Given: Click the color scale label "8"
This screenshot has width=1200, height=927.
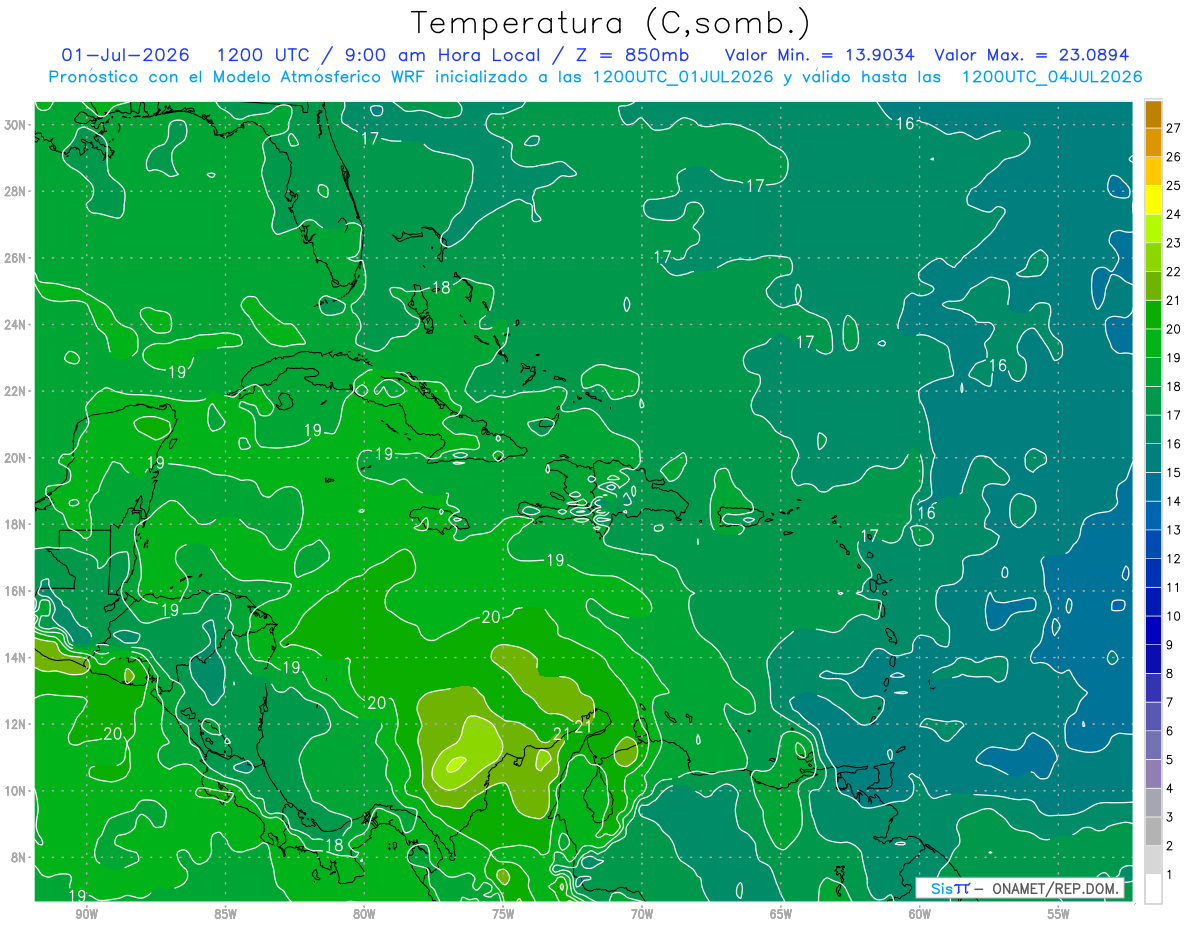Looking at the screenshot, I should (x=1170, y=674).
